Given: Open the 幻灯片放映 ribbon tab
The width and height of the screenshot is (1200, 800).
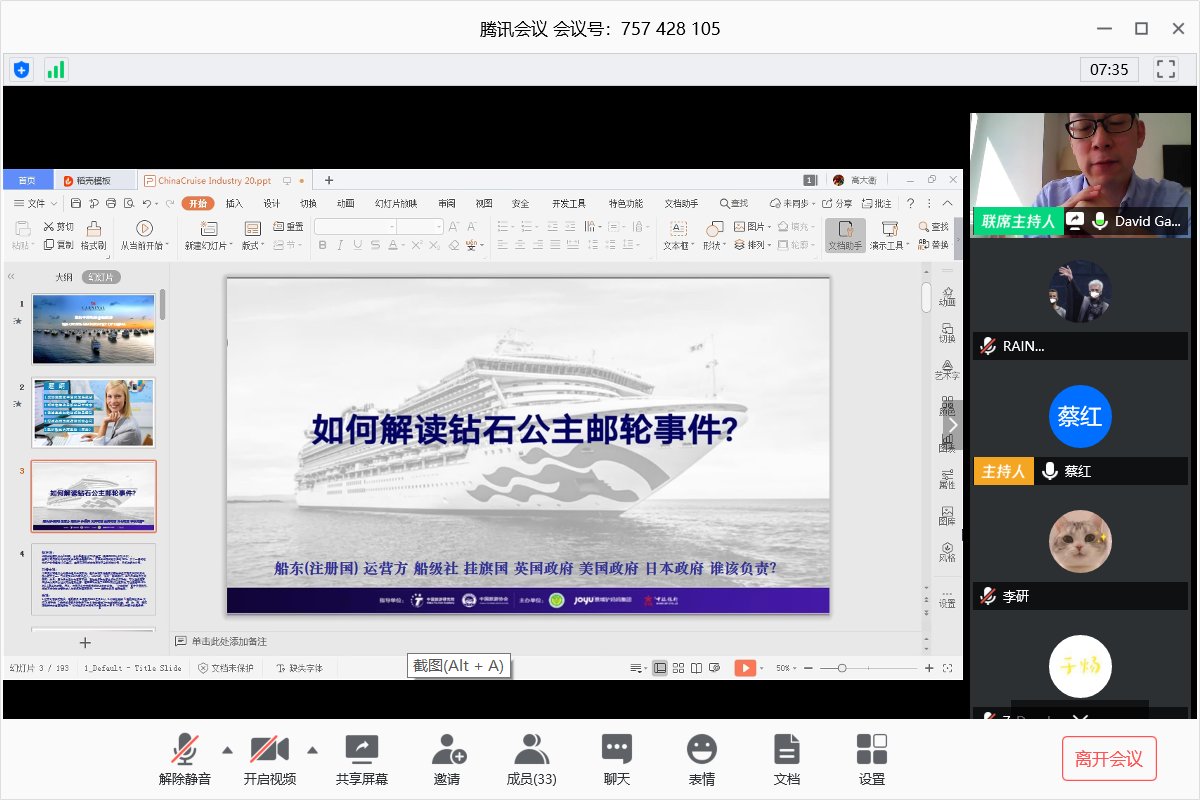Looking at the screenshot, I should click(x=396, y=203).
